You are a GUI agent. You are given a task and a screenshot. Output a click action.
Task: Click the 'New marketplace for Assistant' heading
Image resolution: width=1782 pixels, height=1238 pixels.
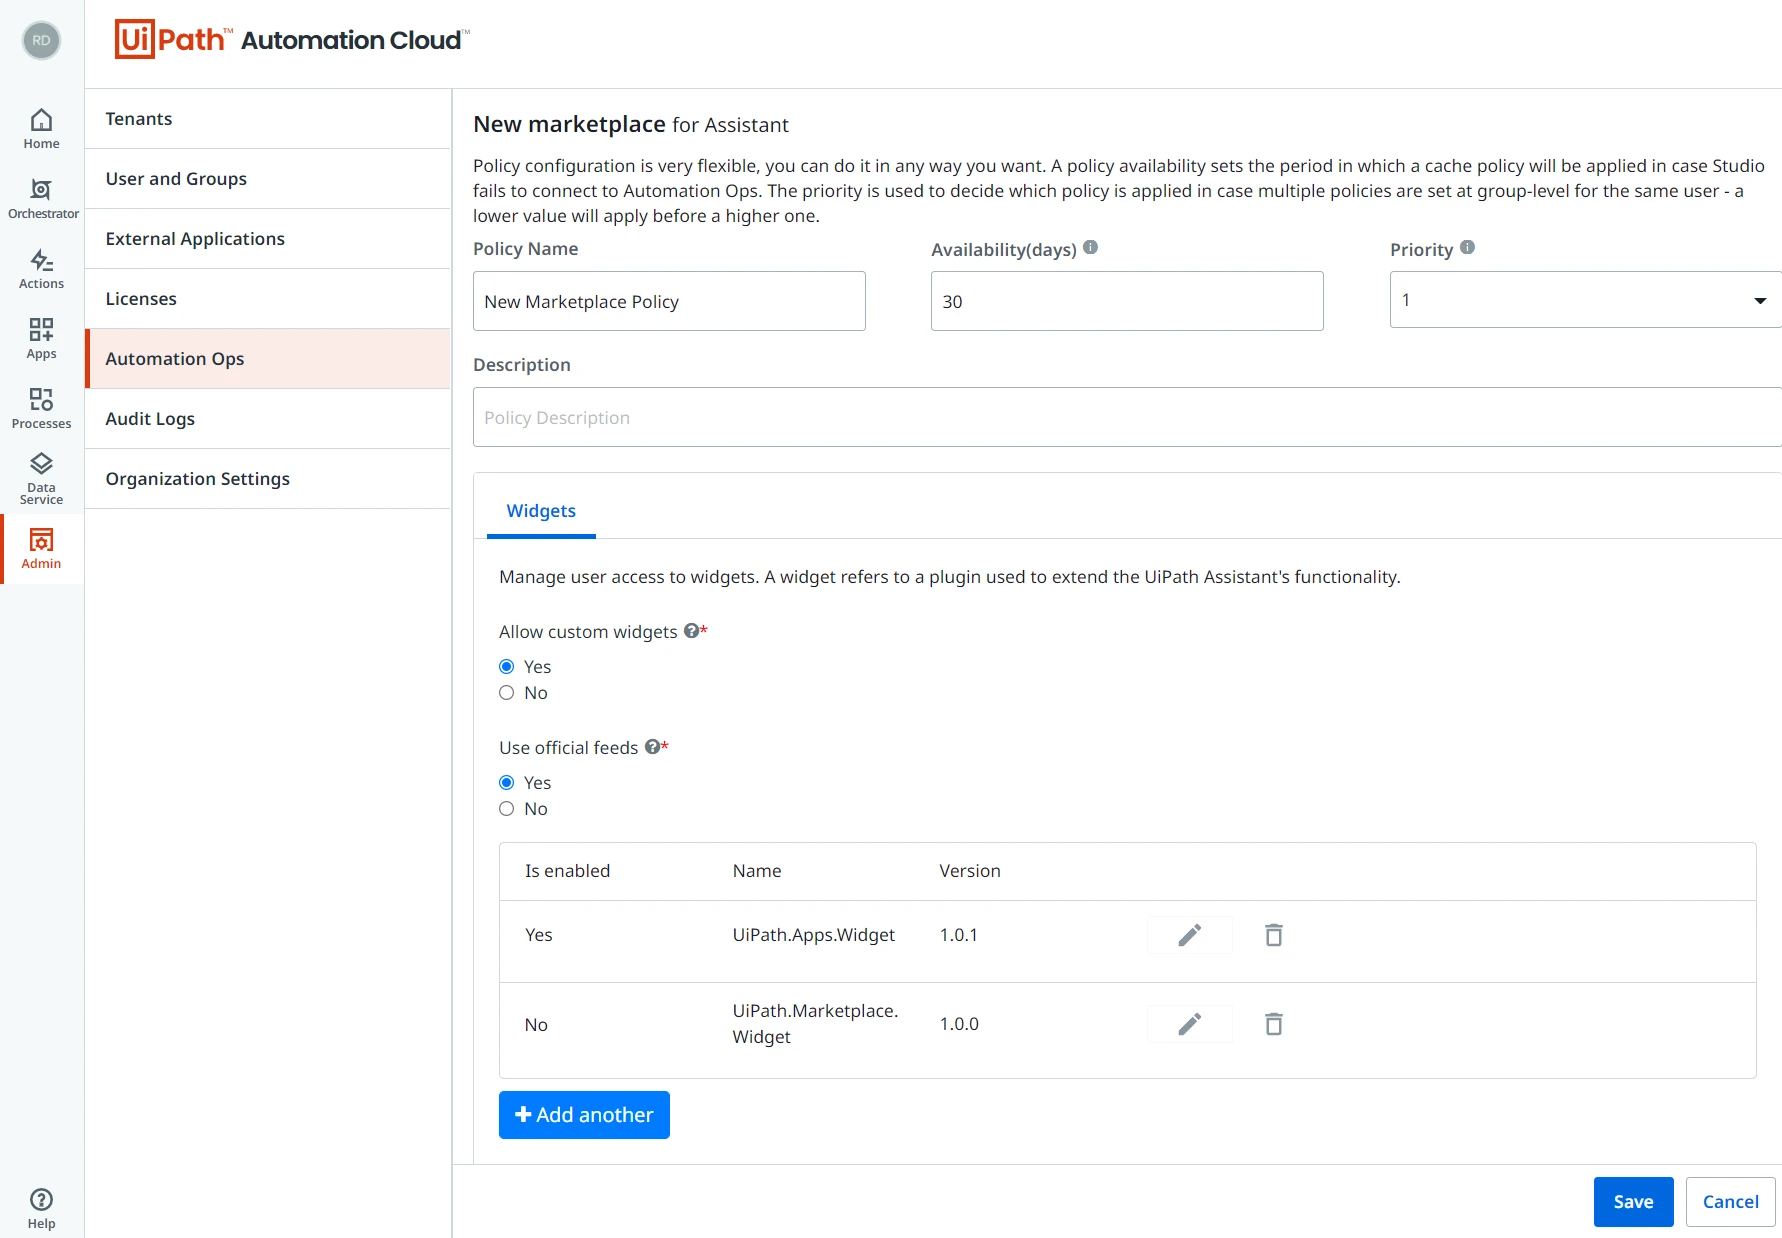click(631, 124)
